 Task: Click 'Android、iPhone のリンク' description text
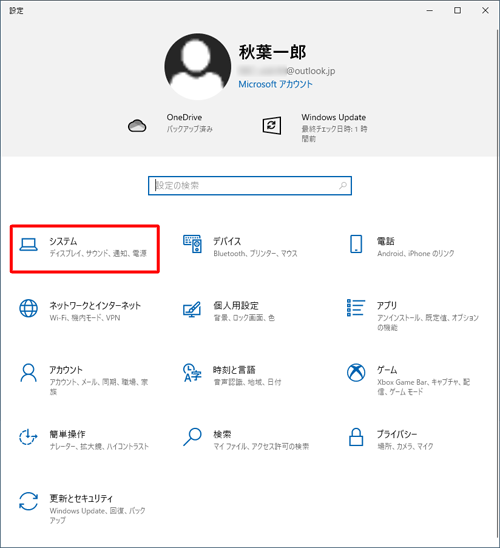point(416,253)
